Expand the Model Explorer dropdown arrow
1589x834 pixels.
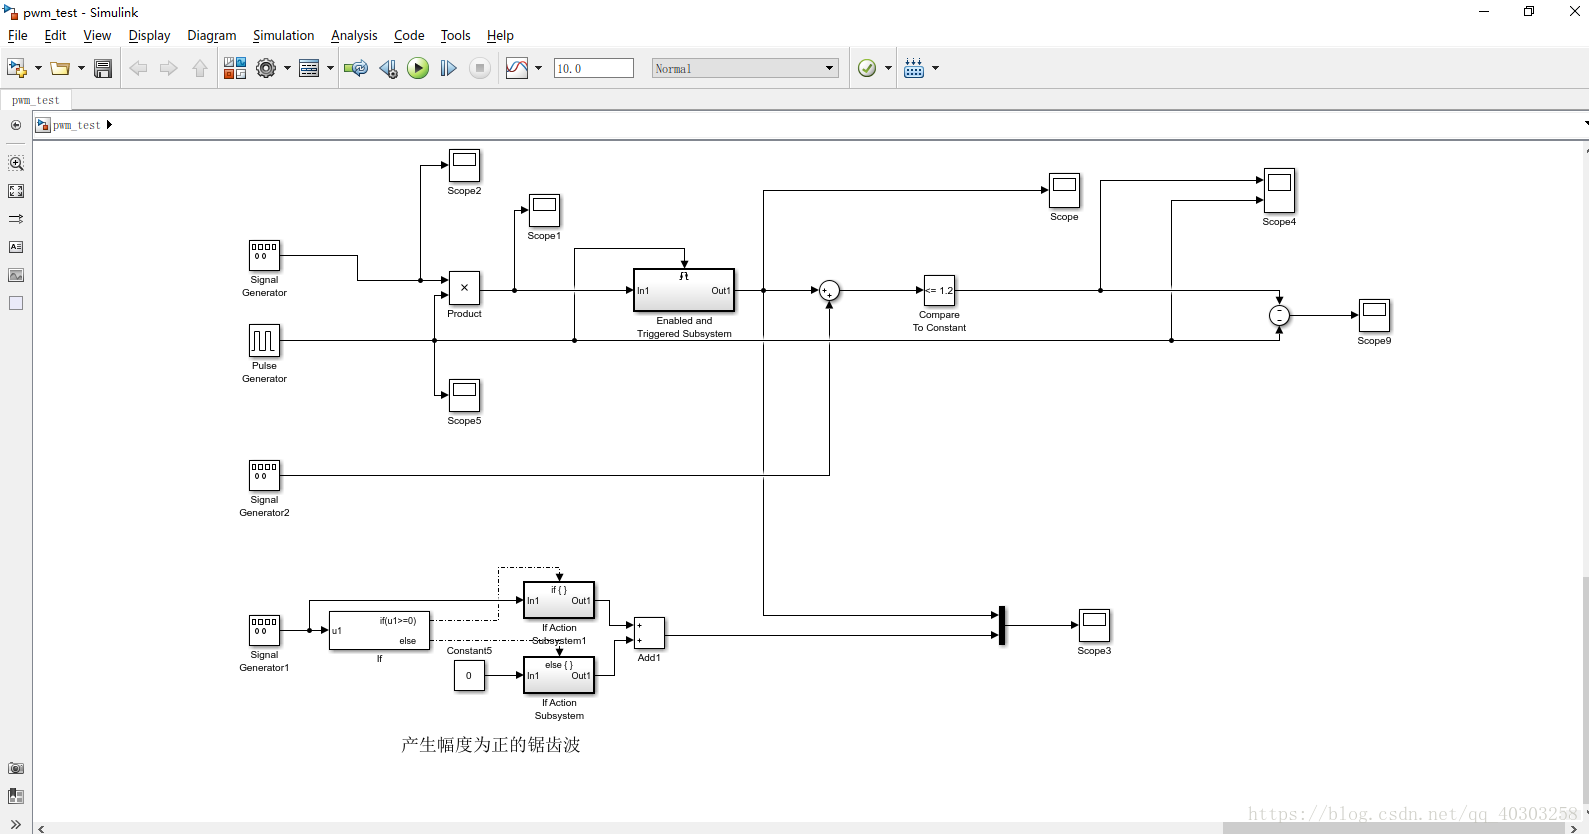click(330, 68)
